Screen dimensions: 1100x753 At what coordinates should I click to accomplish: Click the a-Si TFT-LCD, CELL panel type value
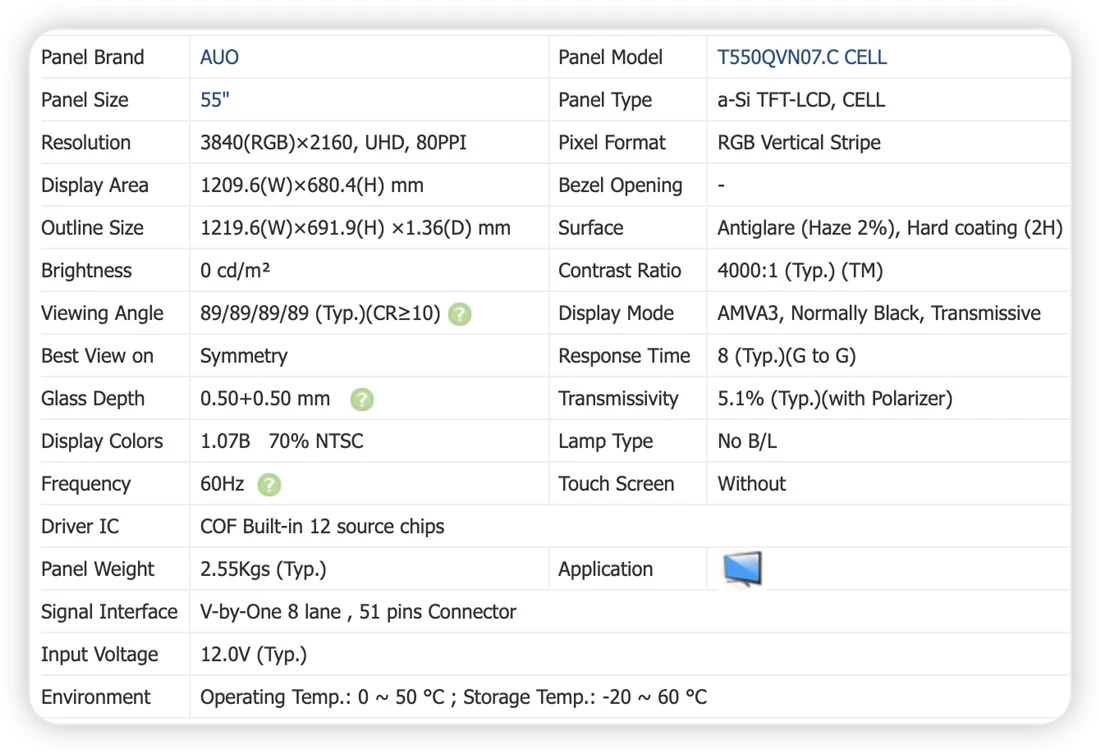click(801, 100)
